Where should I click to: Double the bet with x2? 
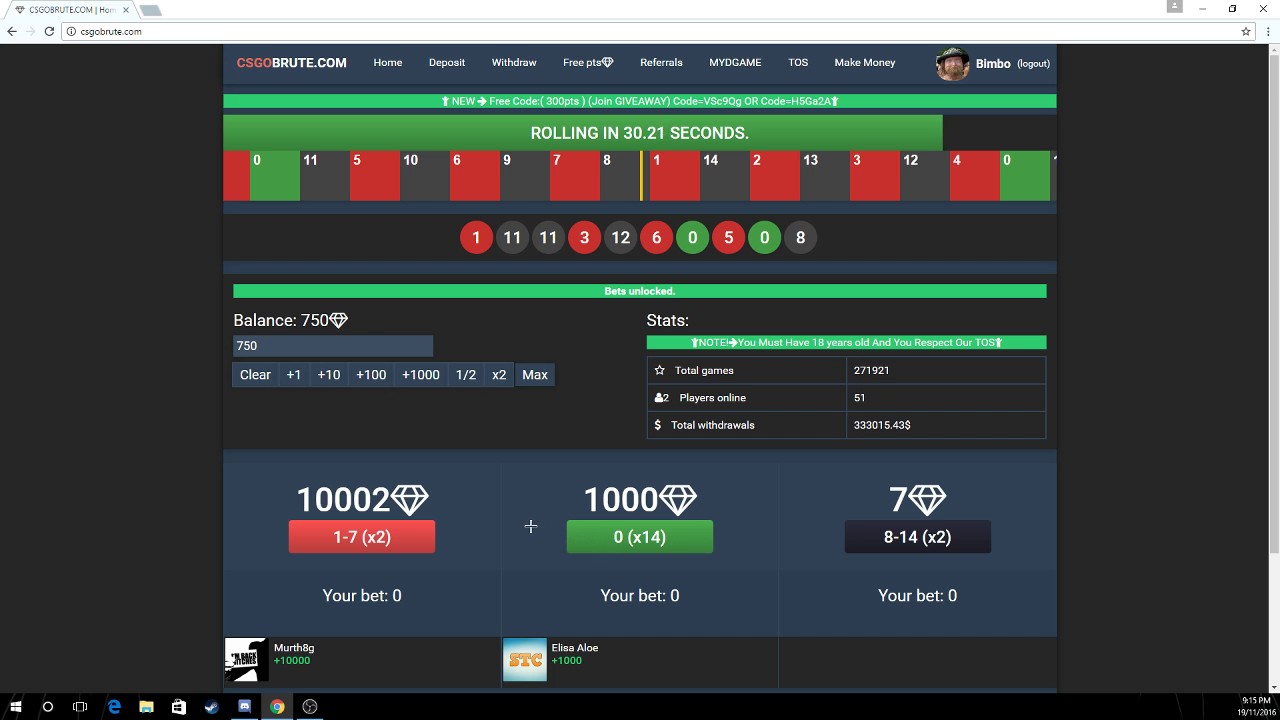[x=499, y=374]
